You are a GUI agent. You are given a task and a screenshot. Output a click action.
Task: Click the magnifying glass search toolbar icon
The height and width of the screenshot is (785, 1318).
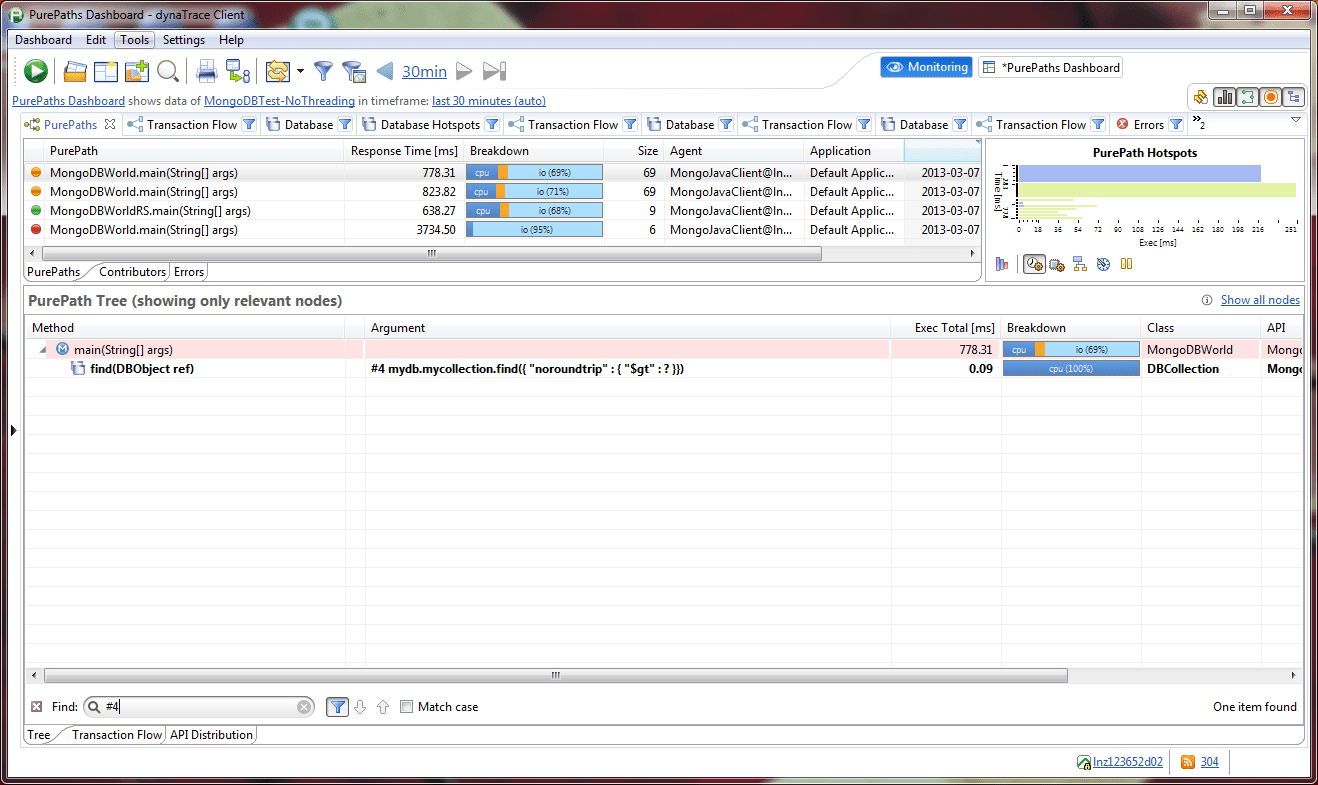point(167,71)
